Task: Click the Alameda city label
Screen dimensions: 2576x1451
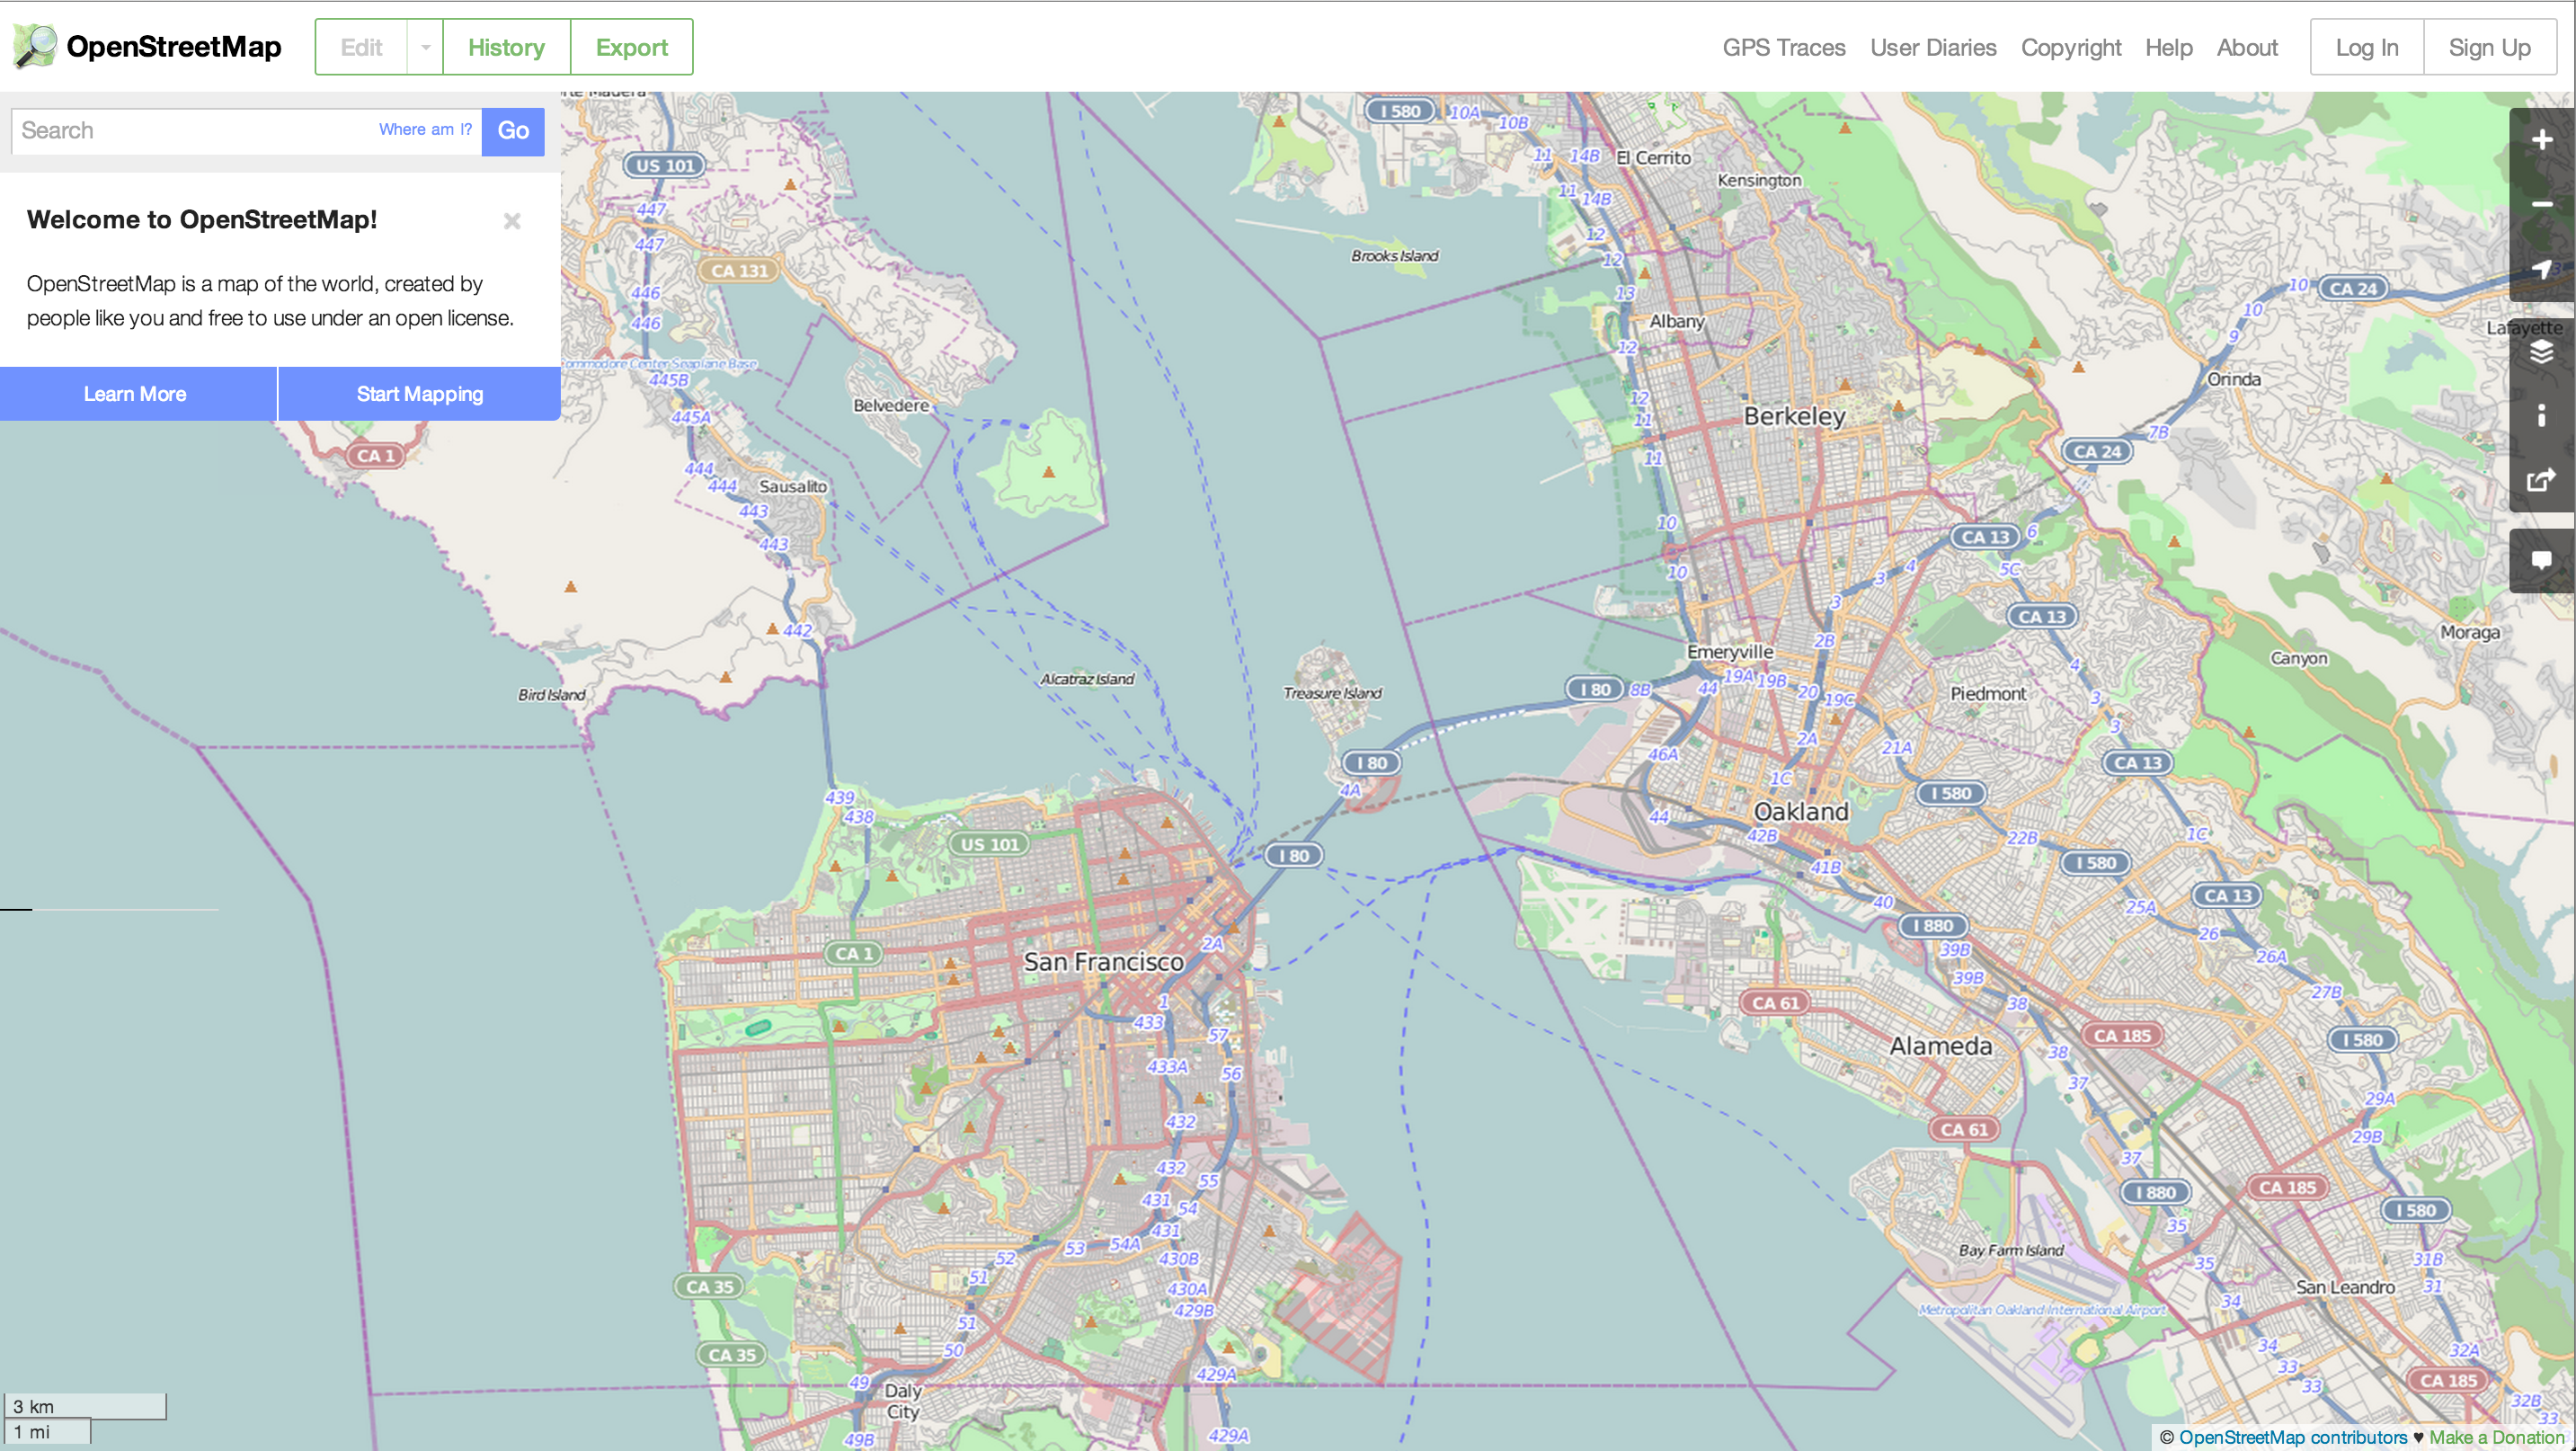Action: coord(1940,1046)
